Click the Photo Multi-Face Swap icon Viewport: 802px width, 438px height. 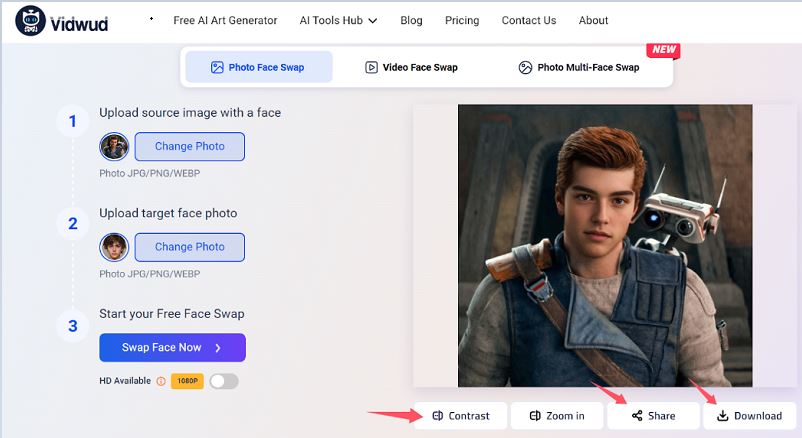click(525, 67)
